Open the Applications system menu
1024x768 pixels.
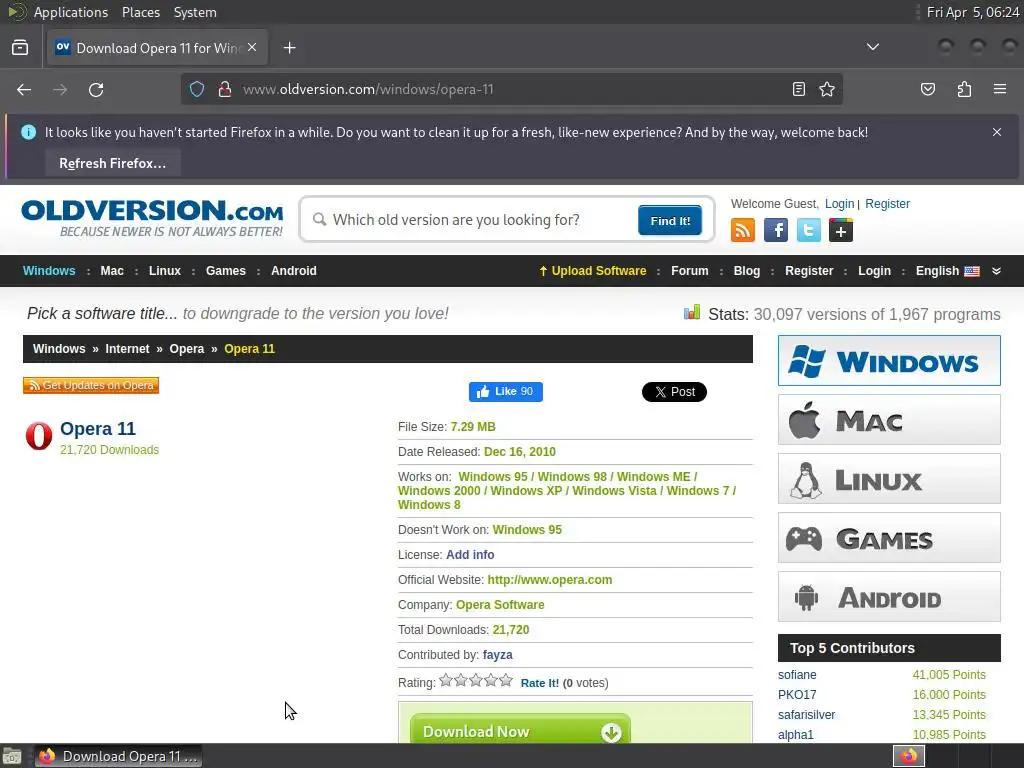pyautogui.click(x=71, y=12)
